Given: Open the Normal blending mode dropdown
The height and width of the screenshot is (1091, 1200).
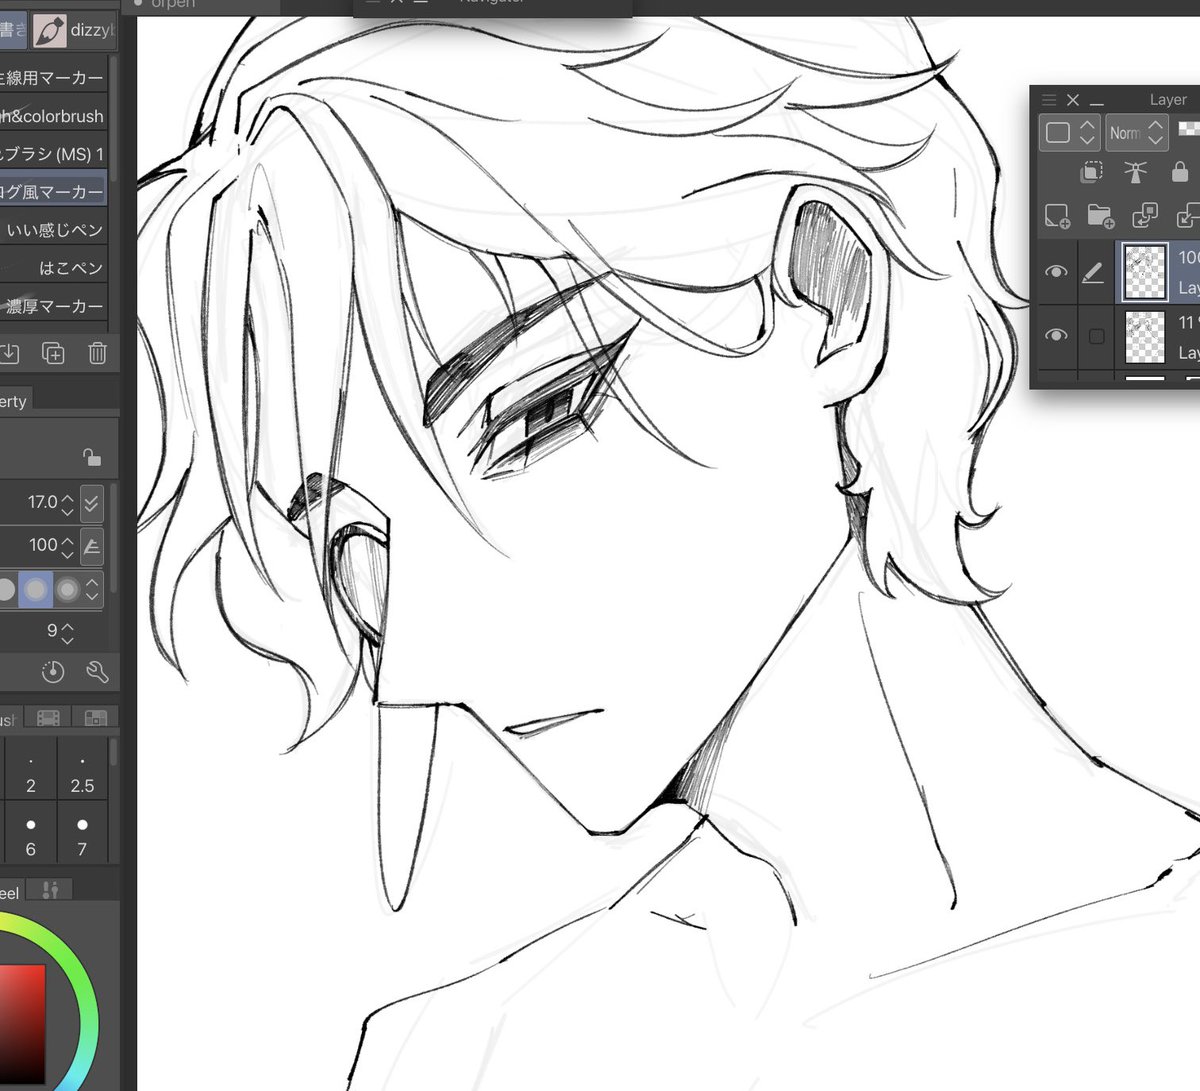Looking at the screenshot, I should point(1137,133).
